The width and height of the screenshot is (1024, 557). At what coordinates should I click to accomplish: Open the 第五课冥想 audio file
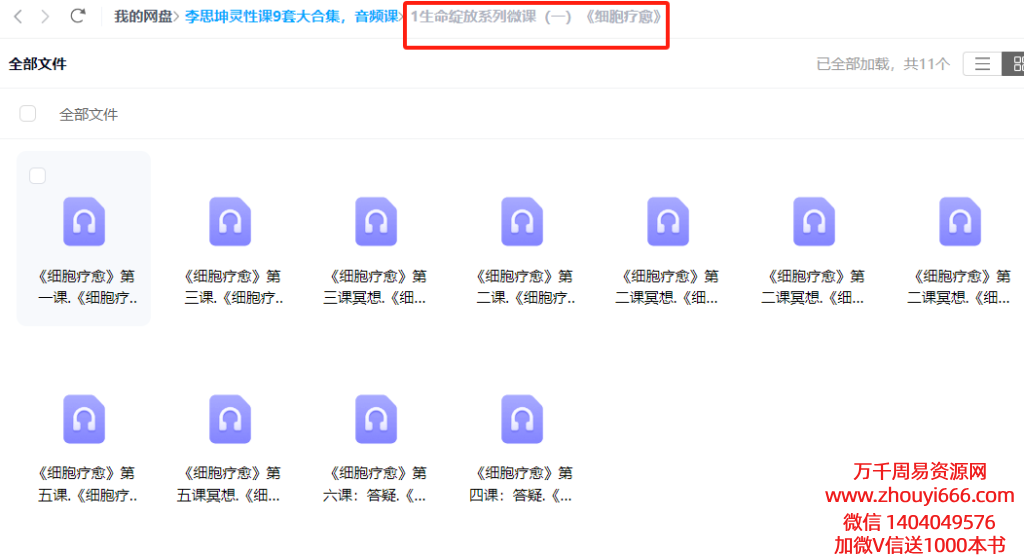click(230, 419)
